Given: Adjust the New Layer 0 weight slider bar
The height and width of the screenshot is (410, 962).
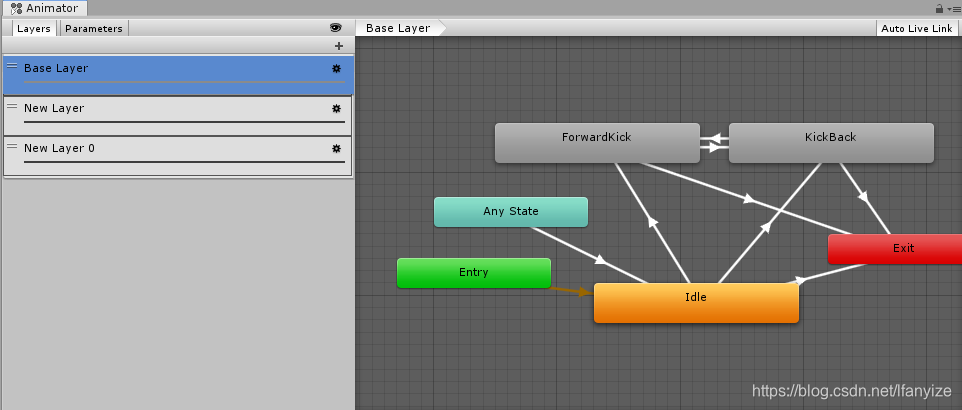Looking at the screenshot, I should pos(184,161).
